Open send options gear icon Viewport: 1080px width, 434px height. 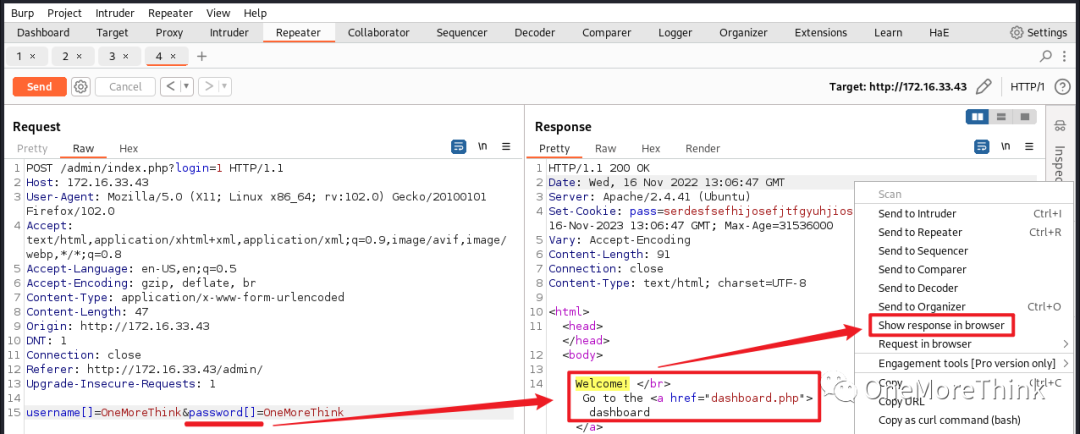[x=81, y=87]
